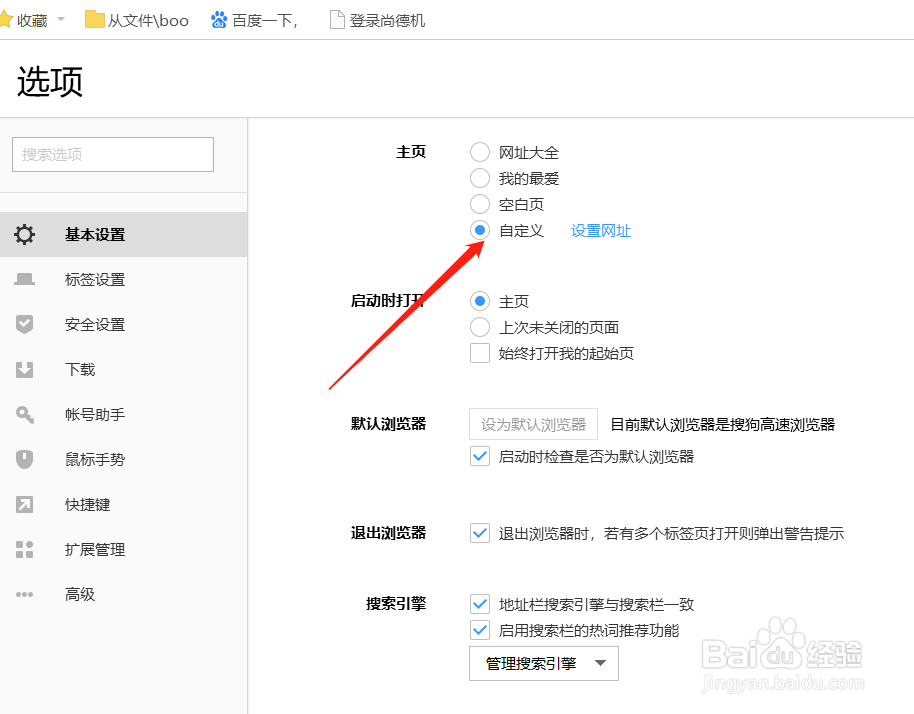Screen dimensions: 914x714
Task: Click the star 收藏 icon in bookmarks bar
Action: point(5,20)
